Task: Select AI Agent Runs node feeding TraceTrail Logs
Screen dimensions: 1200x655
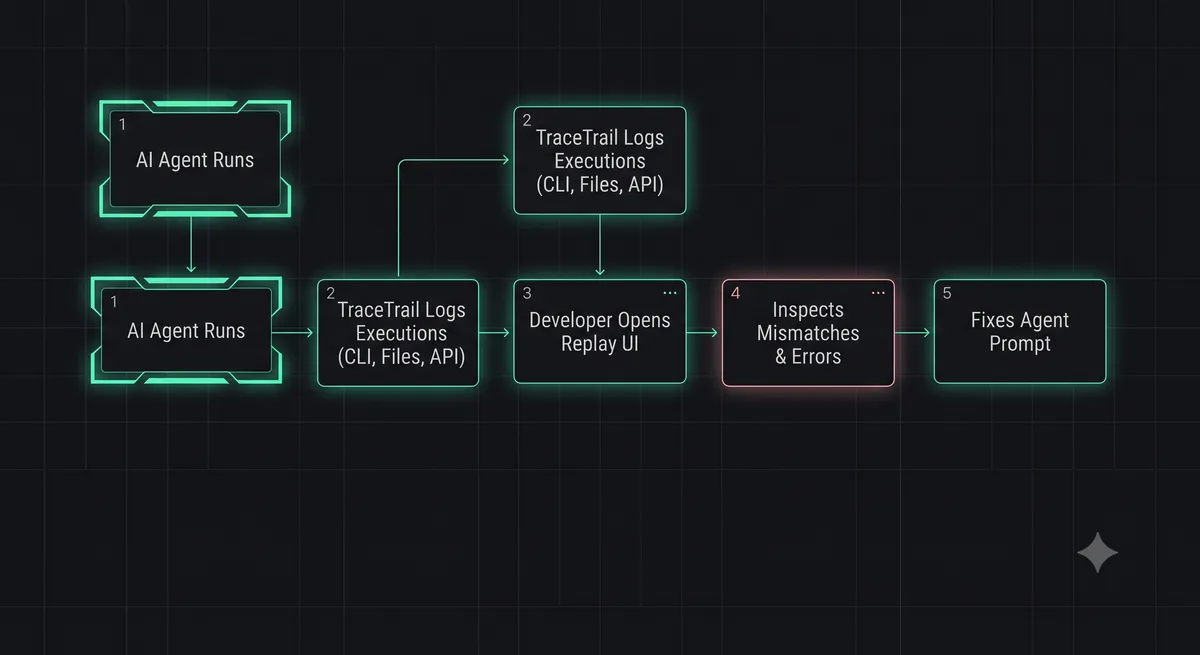Action: [x=186, y=332]
